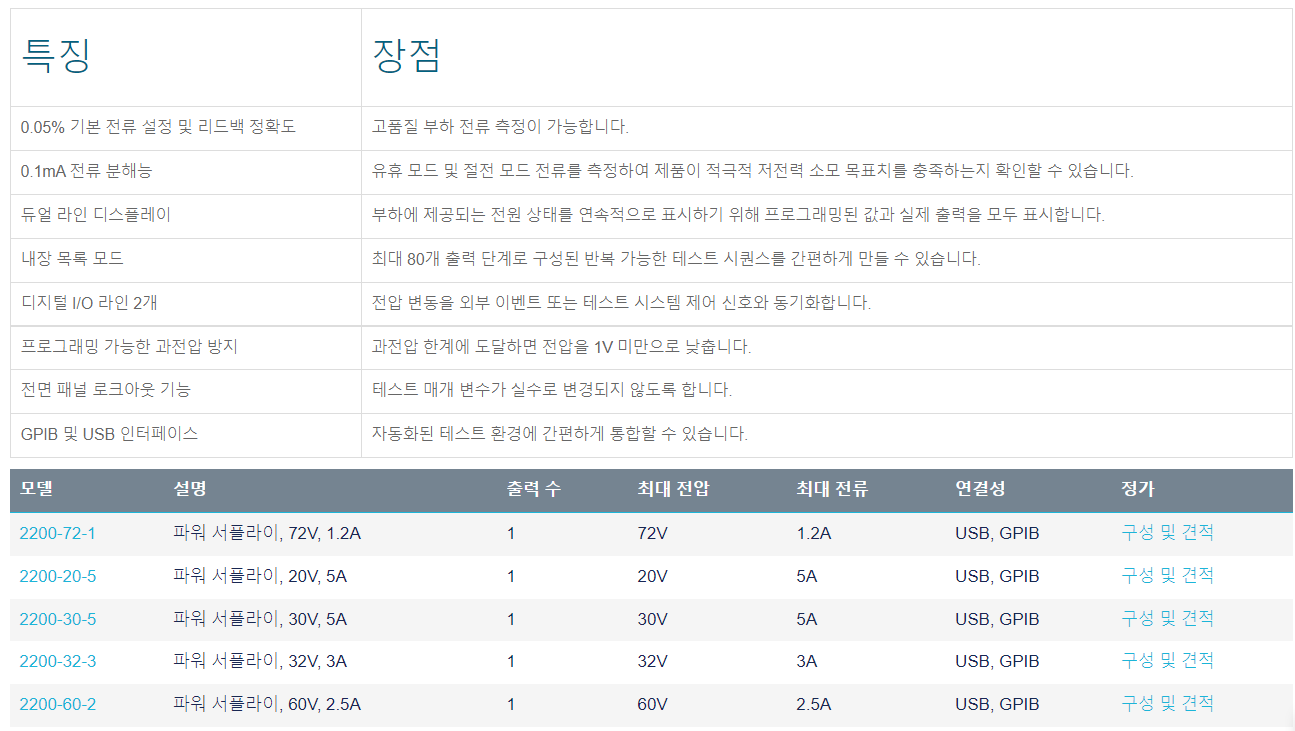Click the 유휴 모드 및 절전 모드 benefit text

click(752, 171)
